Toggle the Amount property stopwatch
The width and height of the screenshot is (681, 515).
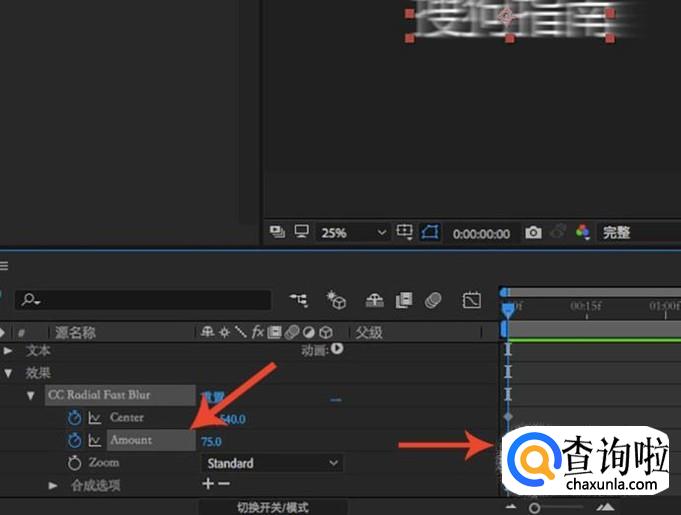tap(74, 440)
